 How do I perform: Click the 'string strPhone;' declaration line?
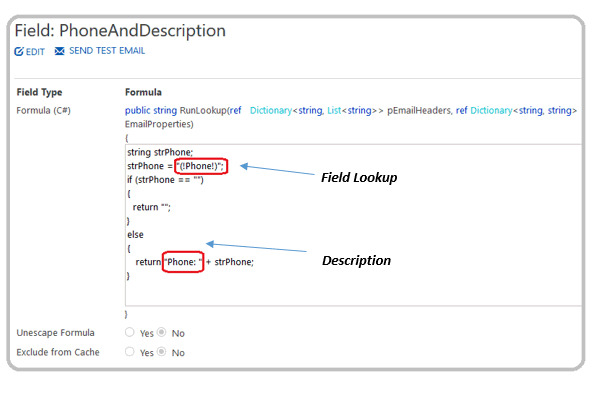(x=160, y=152)
